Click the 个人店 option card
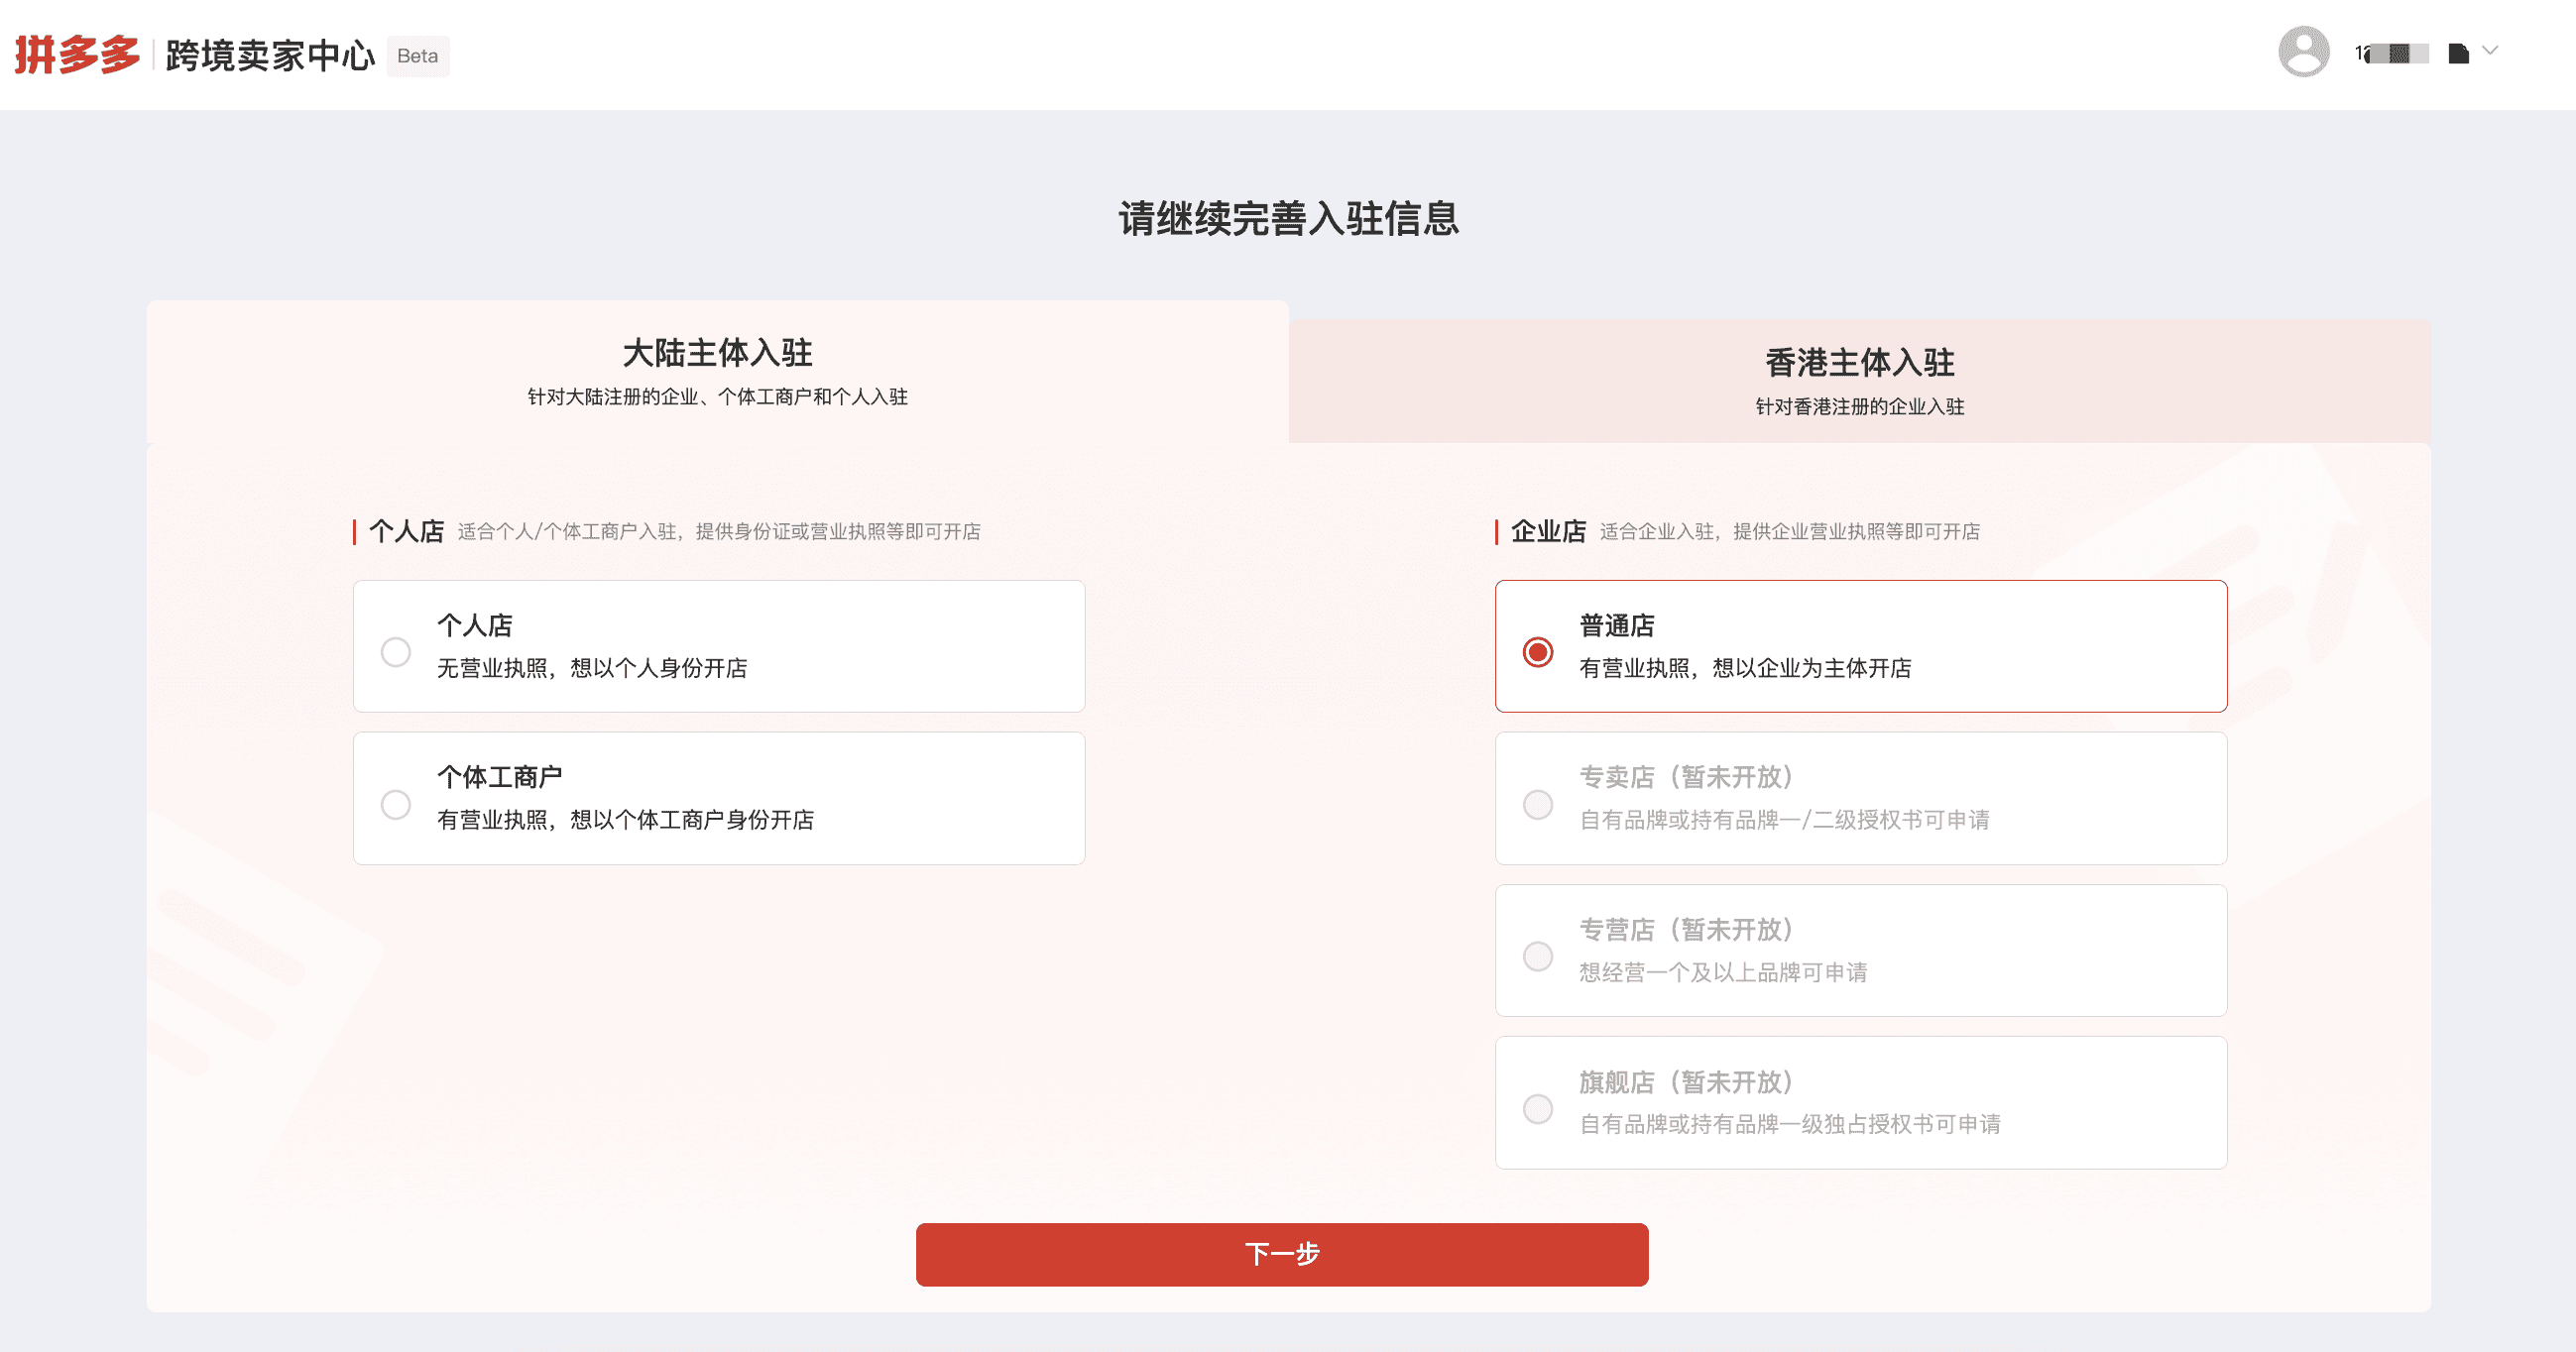2576x1352 pixels. click(x=718, y=646)
